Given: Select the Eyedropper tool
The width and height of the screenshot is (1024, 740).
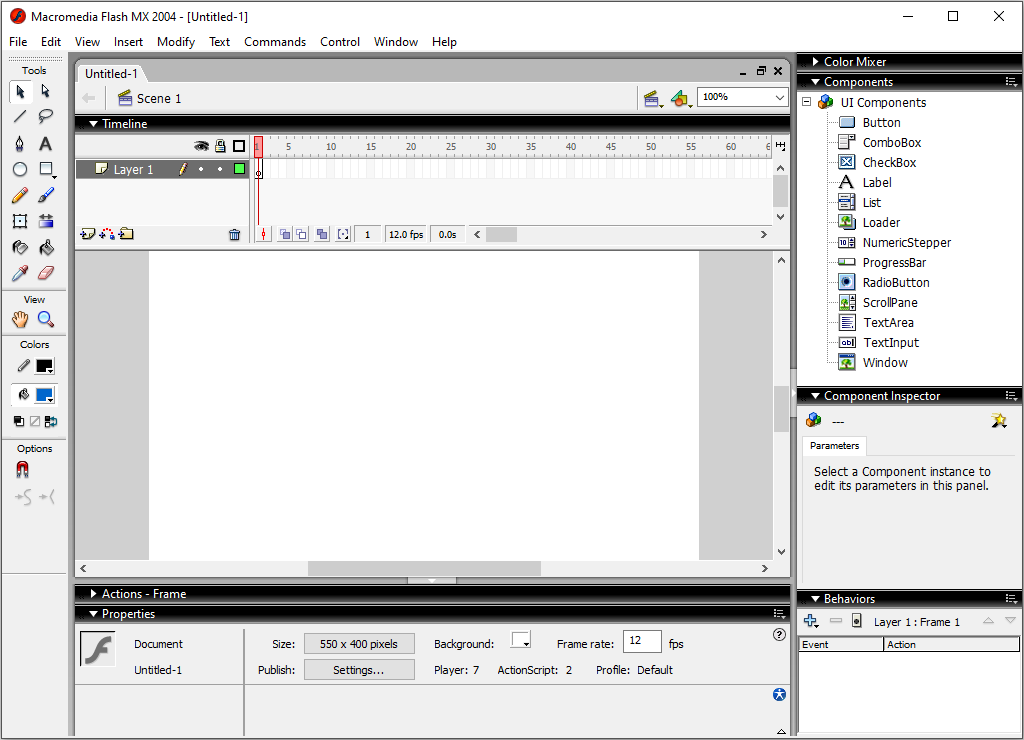Looking at the screenshot, I should tap(20, 273).
